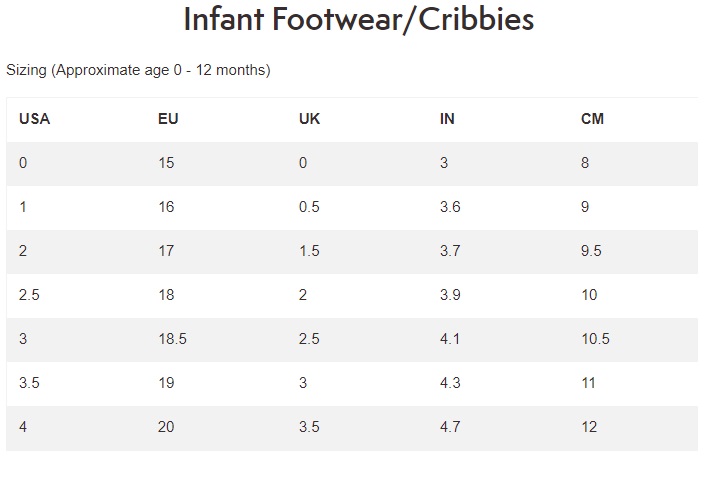Click the IN column header
Screen dimensions: 711x489
(x=447, y=119)
